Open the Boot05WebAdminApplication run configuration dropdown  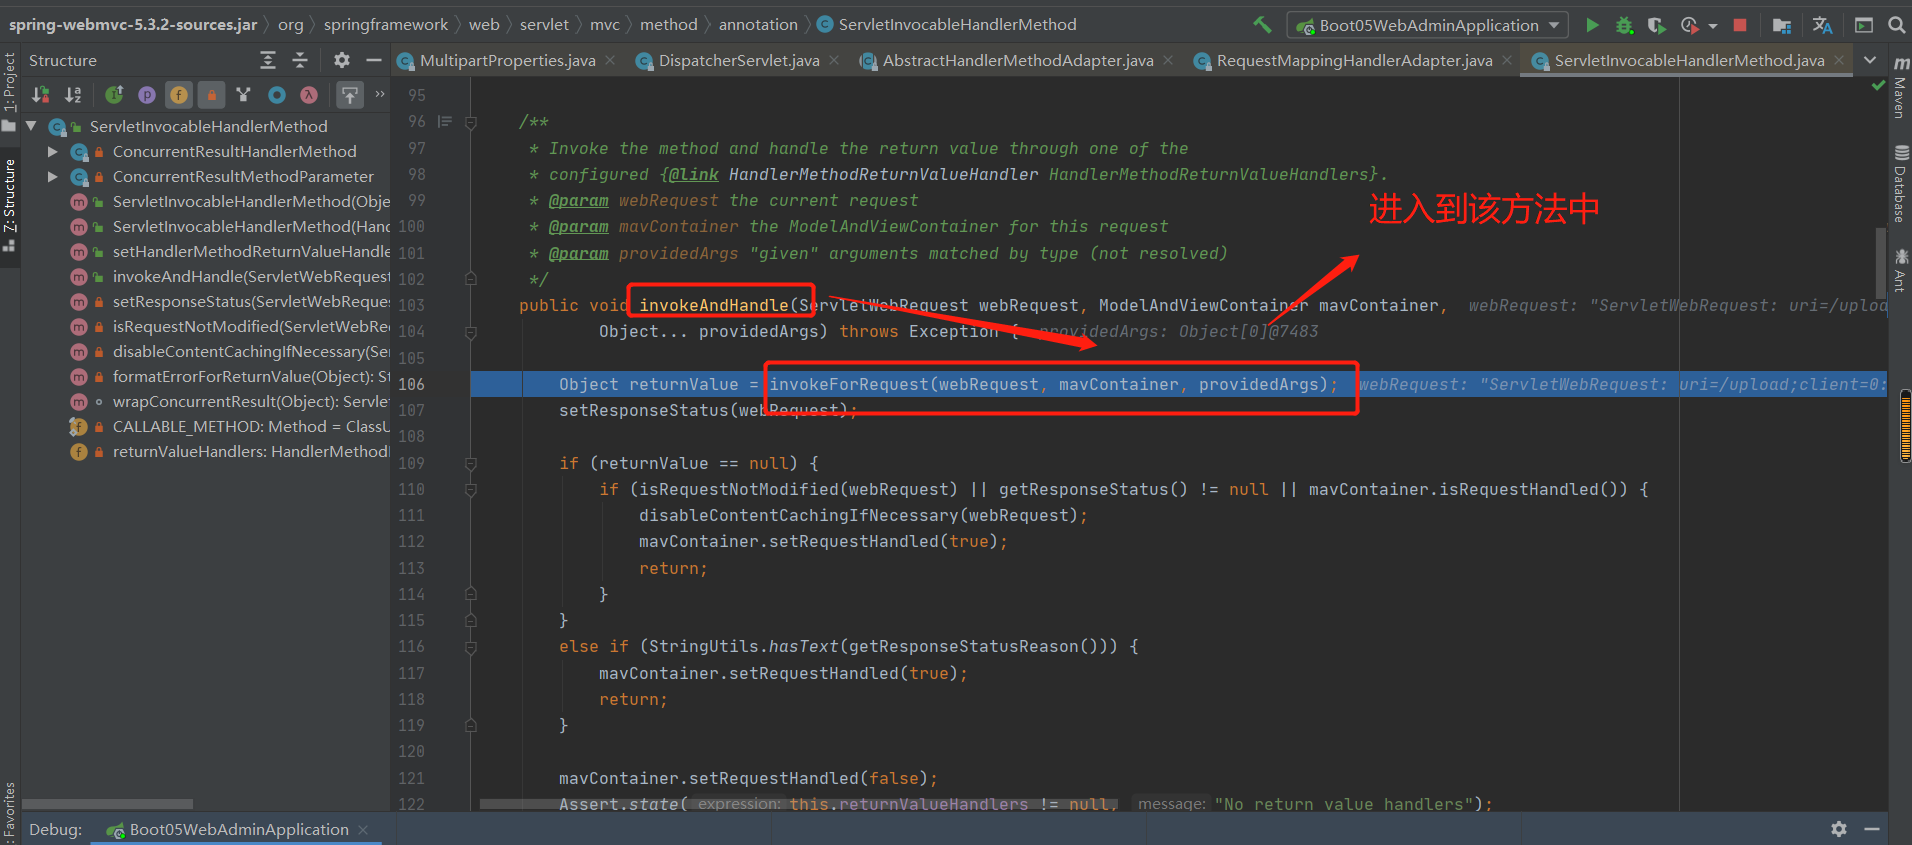pos(1427,25)
